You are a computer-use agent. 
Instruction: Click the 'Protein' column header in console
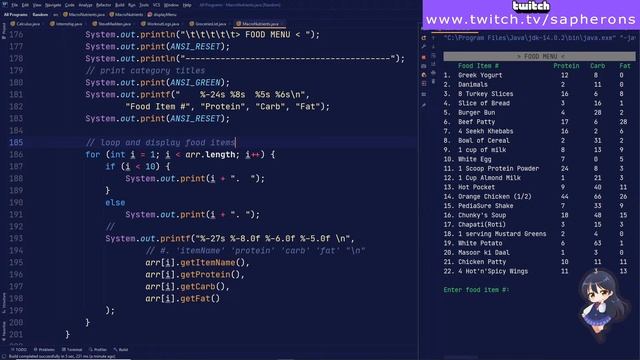[566, 66]
